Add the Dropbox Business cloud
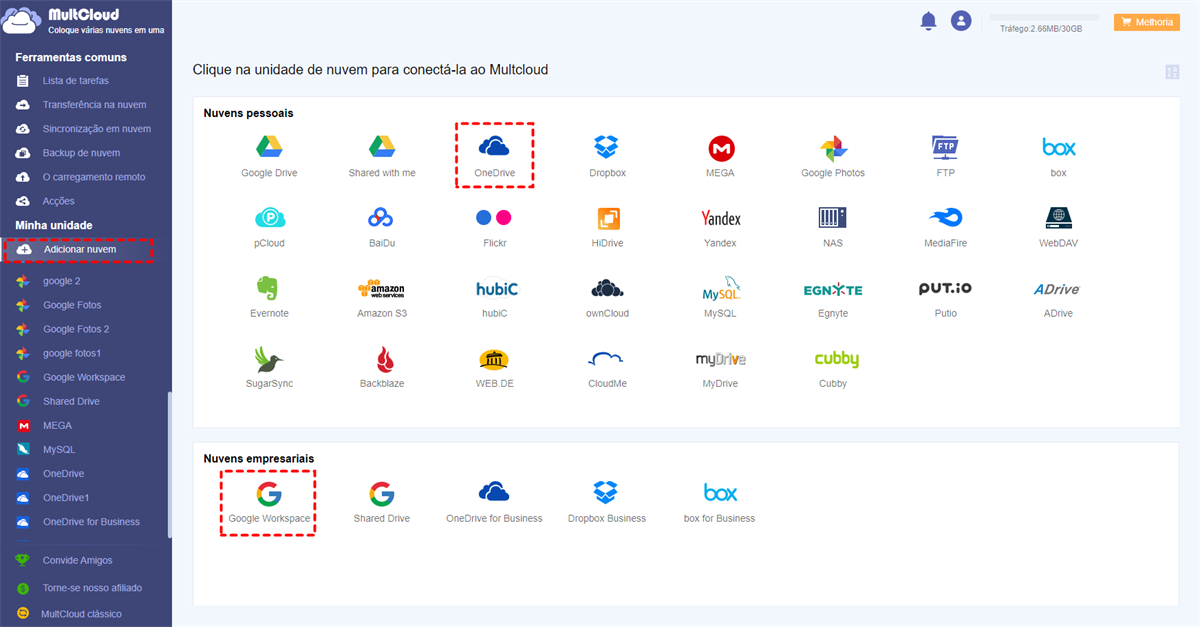 [x=607, y=502]
